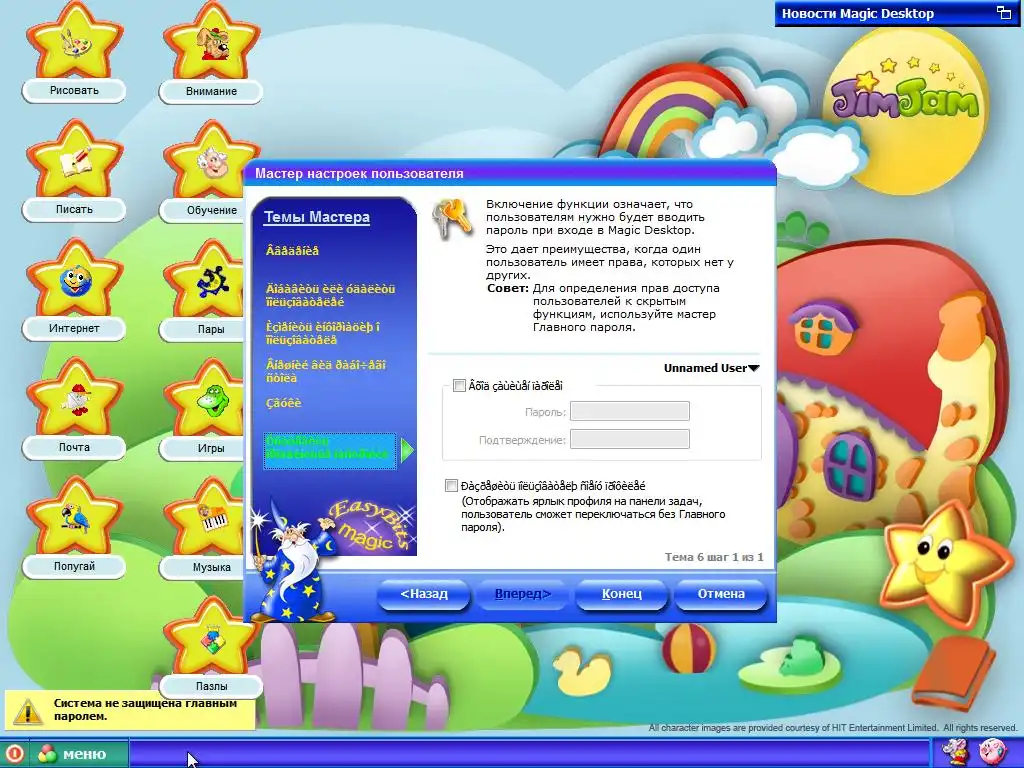The width and height of the screenshot is (1024, 768).
Task: Open the Обучение professor star icon
Action: [x=211, y=163]
